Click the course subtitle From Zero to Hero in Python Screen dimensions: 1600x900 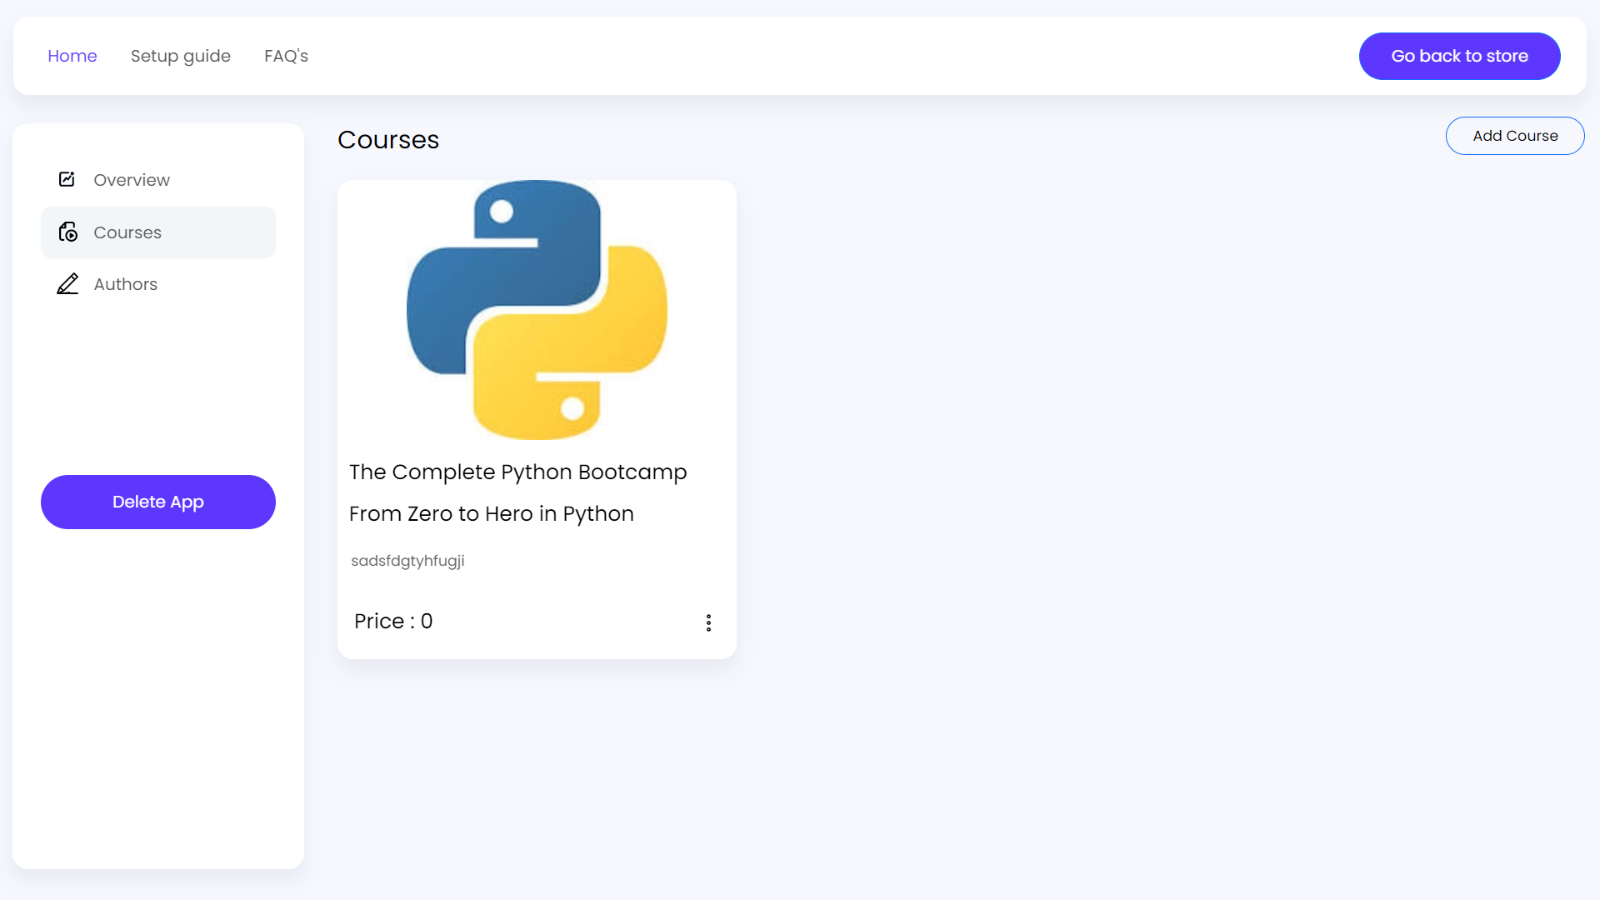point(491,513)
